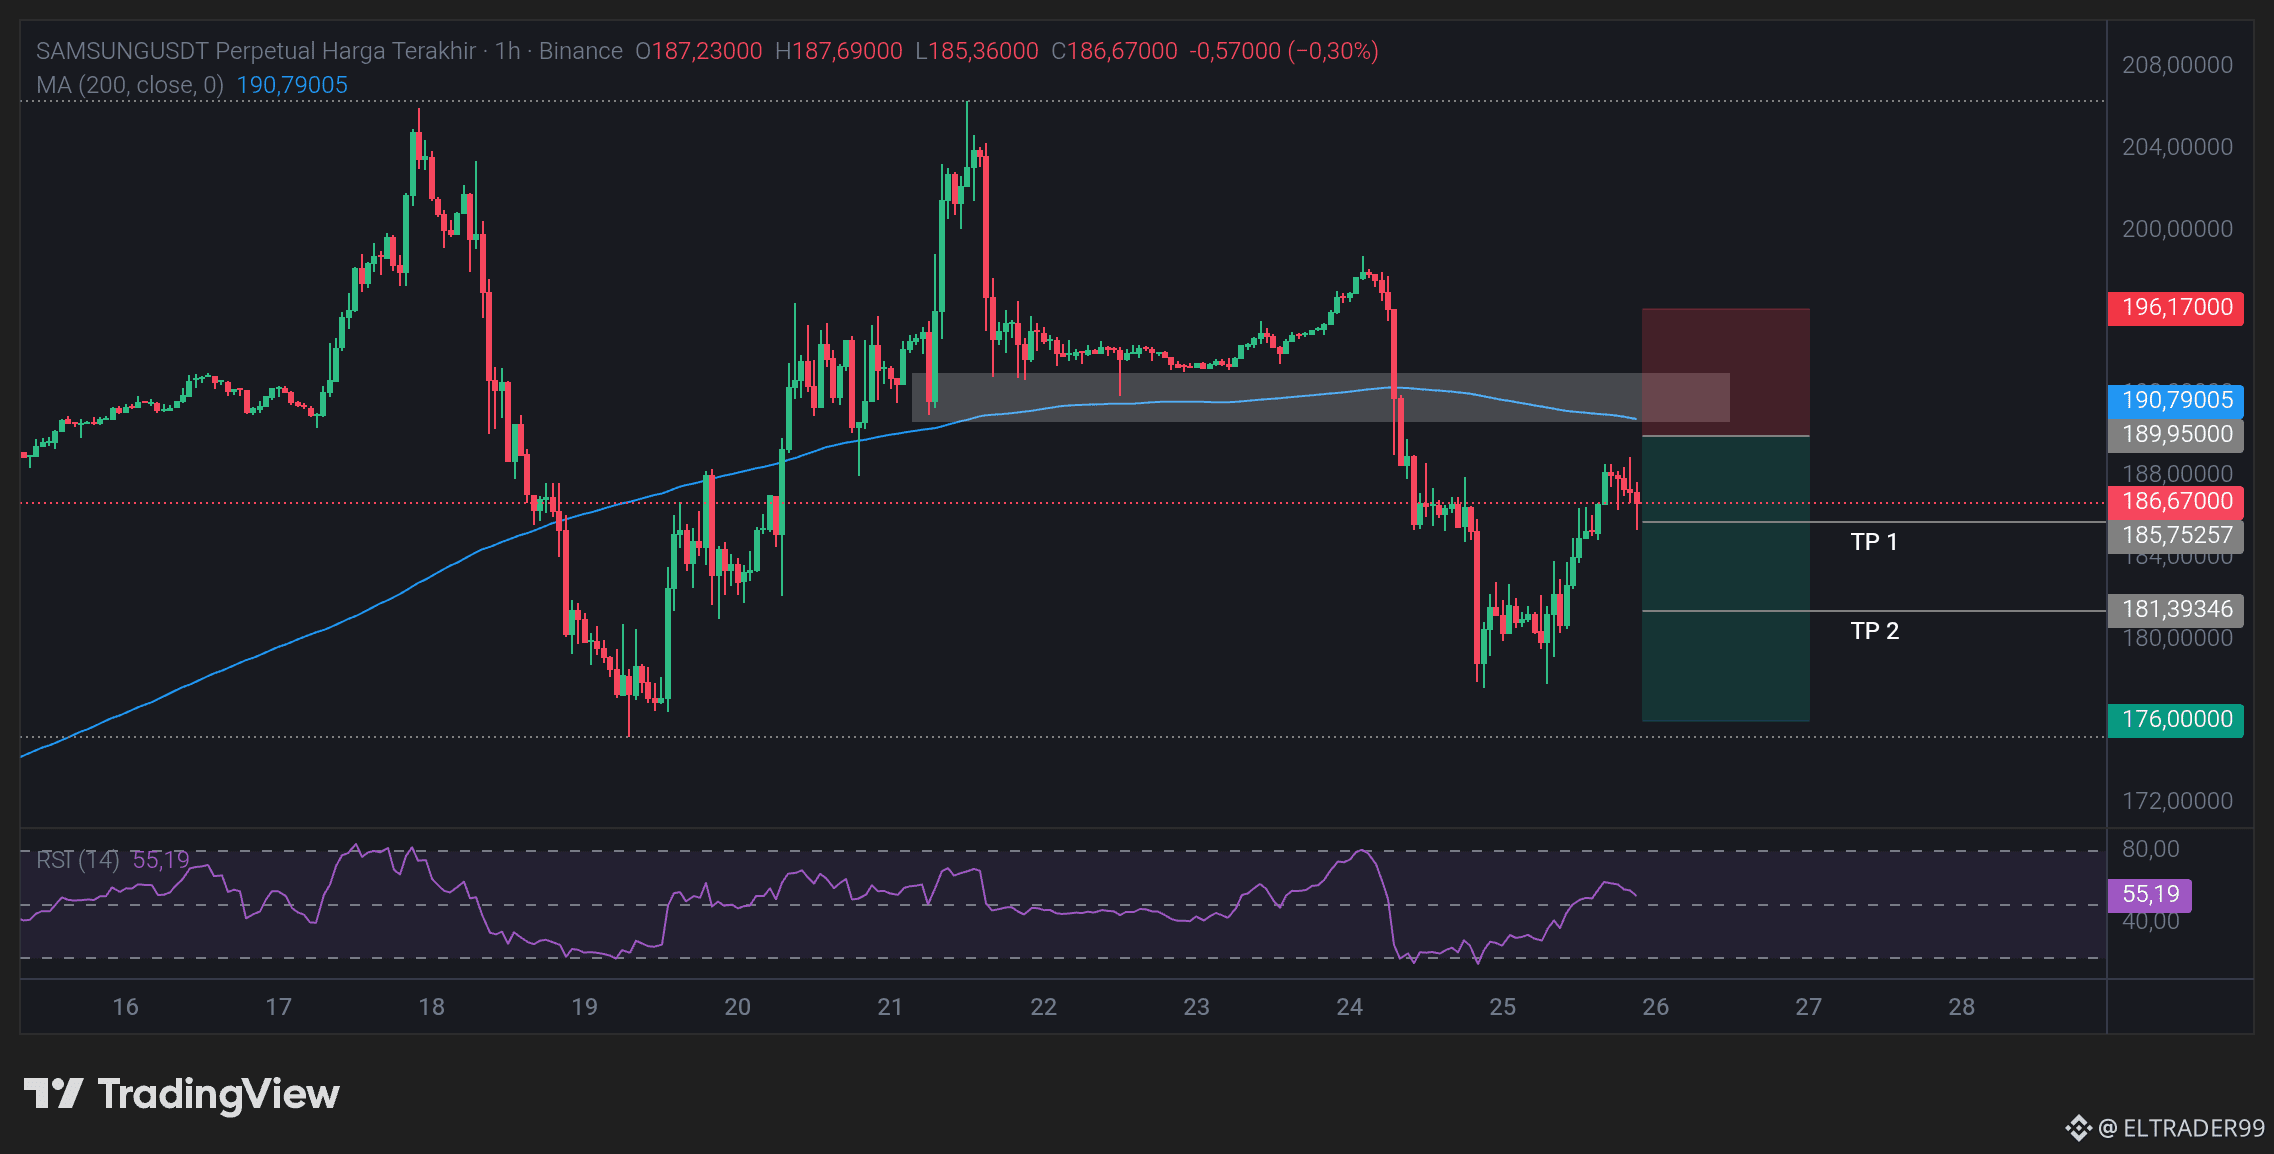Select the gray supply zone rectangle
The image size is (2274, 1154).
coord(1320,398)
